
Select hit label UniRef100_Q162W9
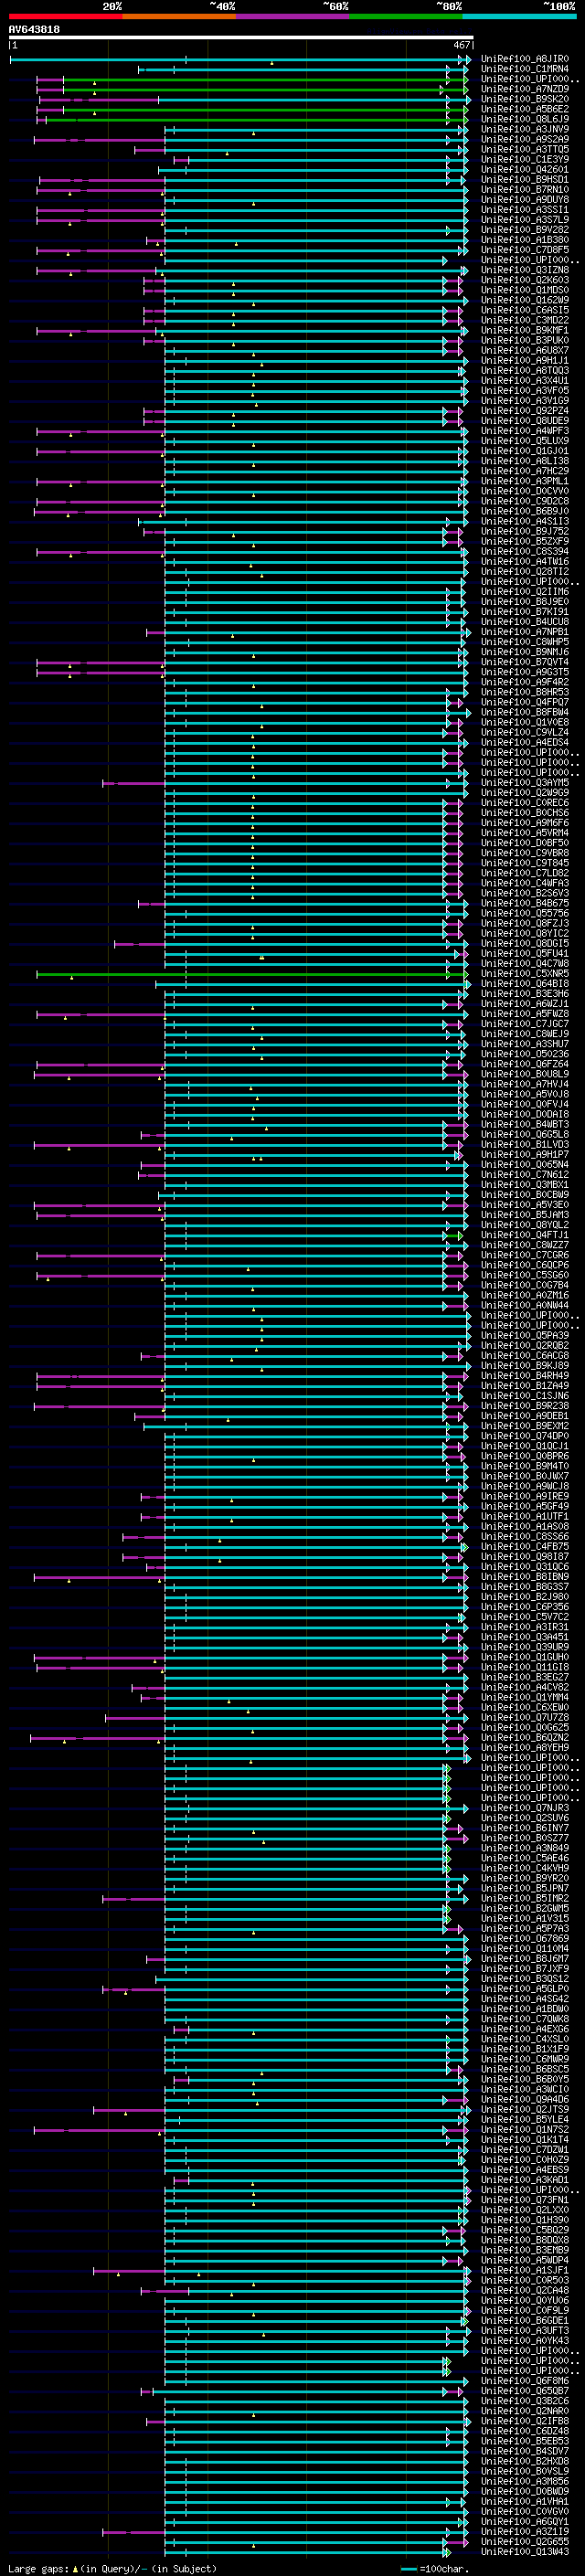[525, 300]
